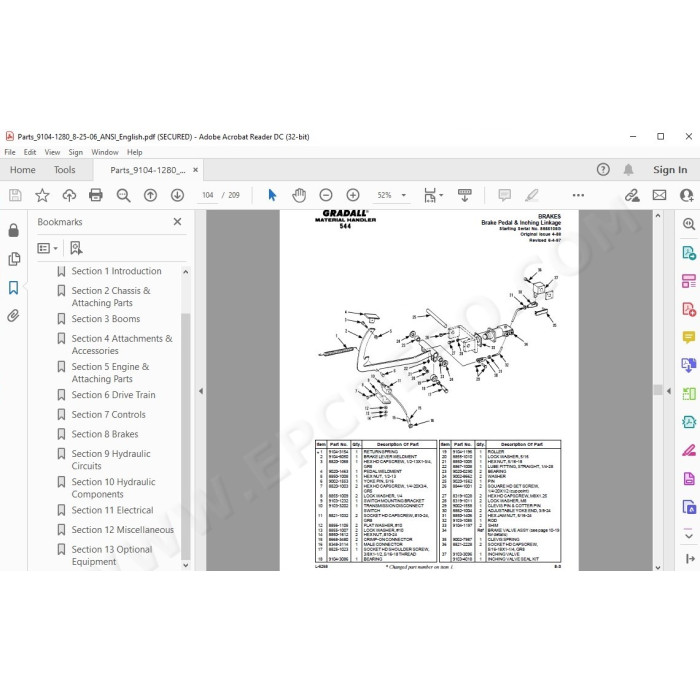Viewport: 700px width, 700px height.
Task: Show more tools ellipsis
Action: point(578,195)
